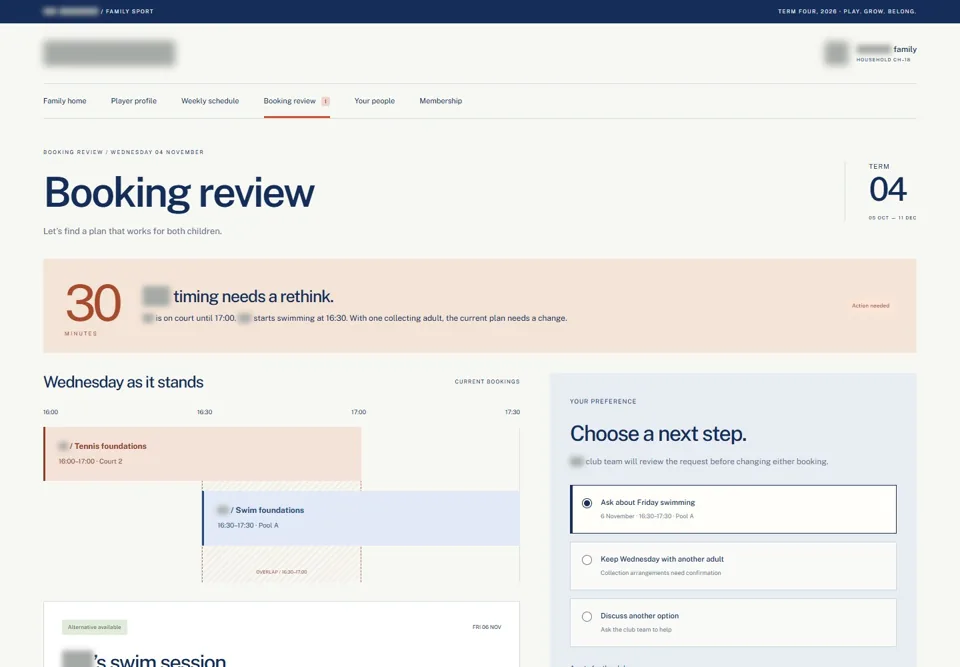Go to Your people tab
The image size is (960, 667).
pos(374,101)
